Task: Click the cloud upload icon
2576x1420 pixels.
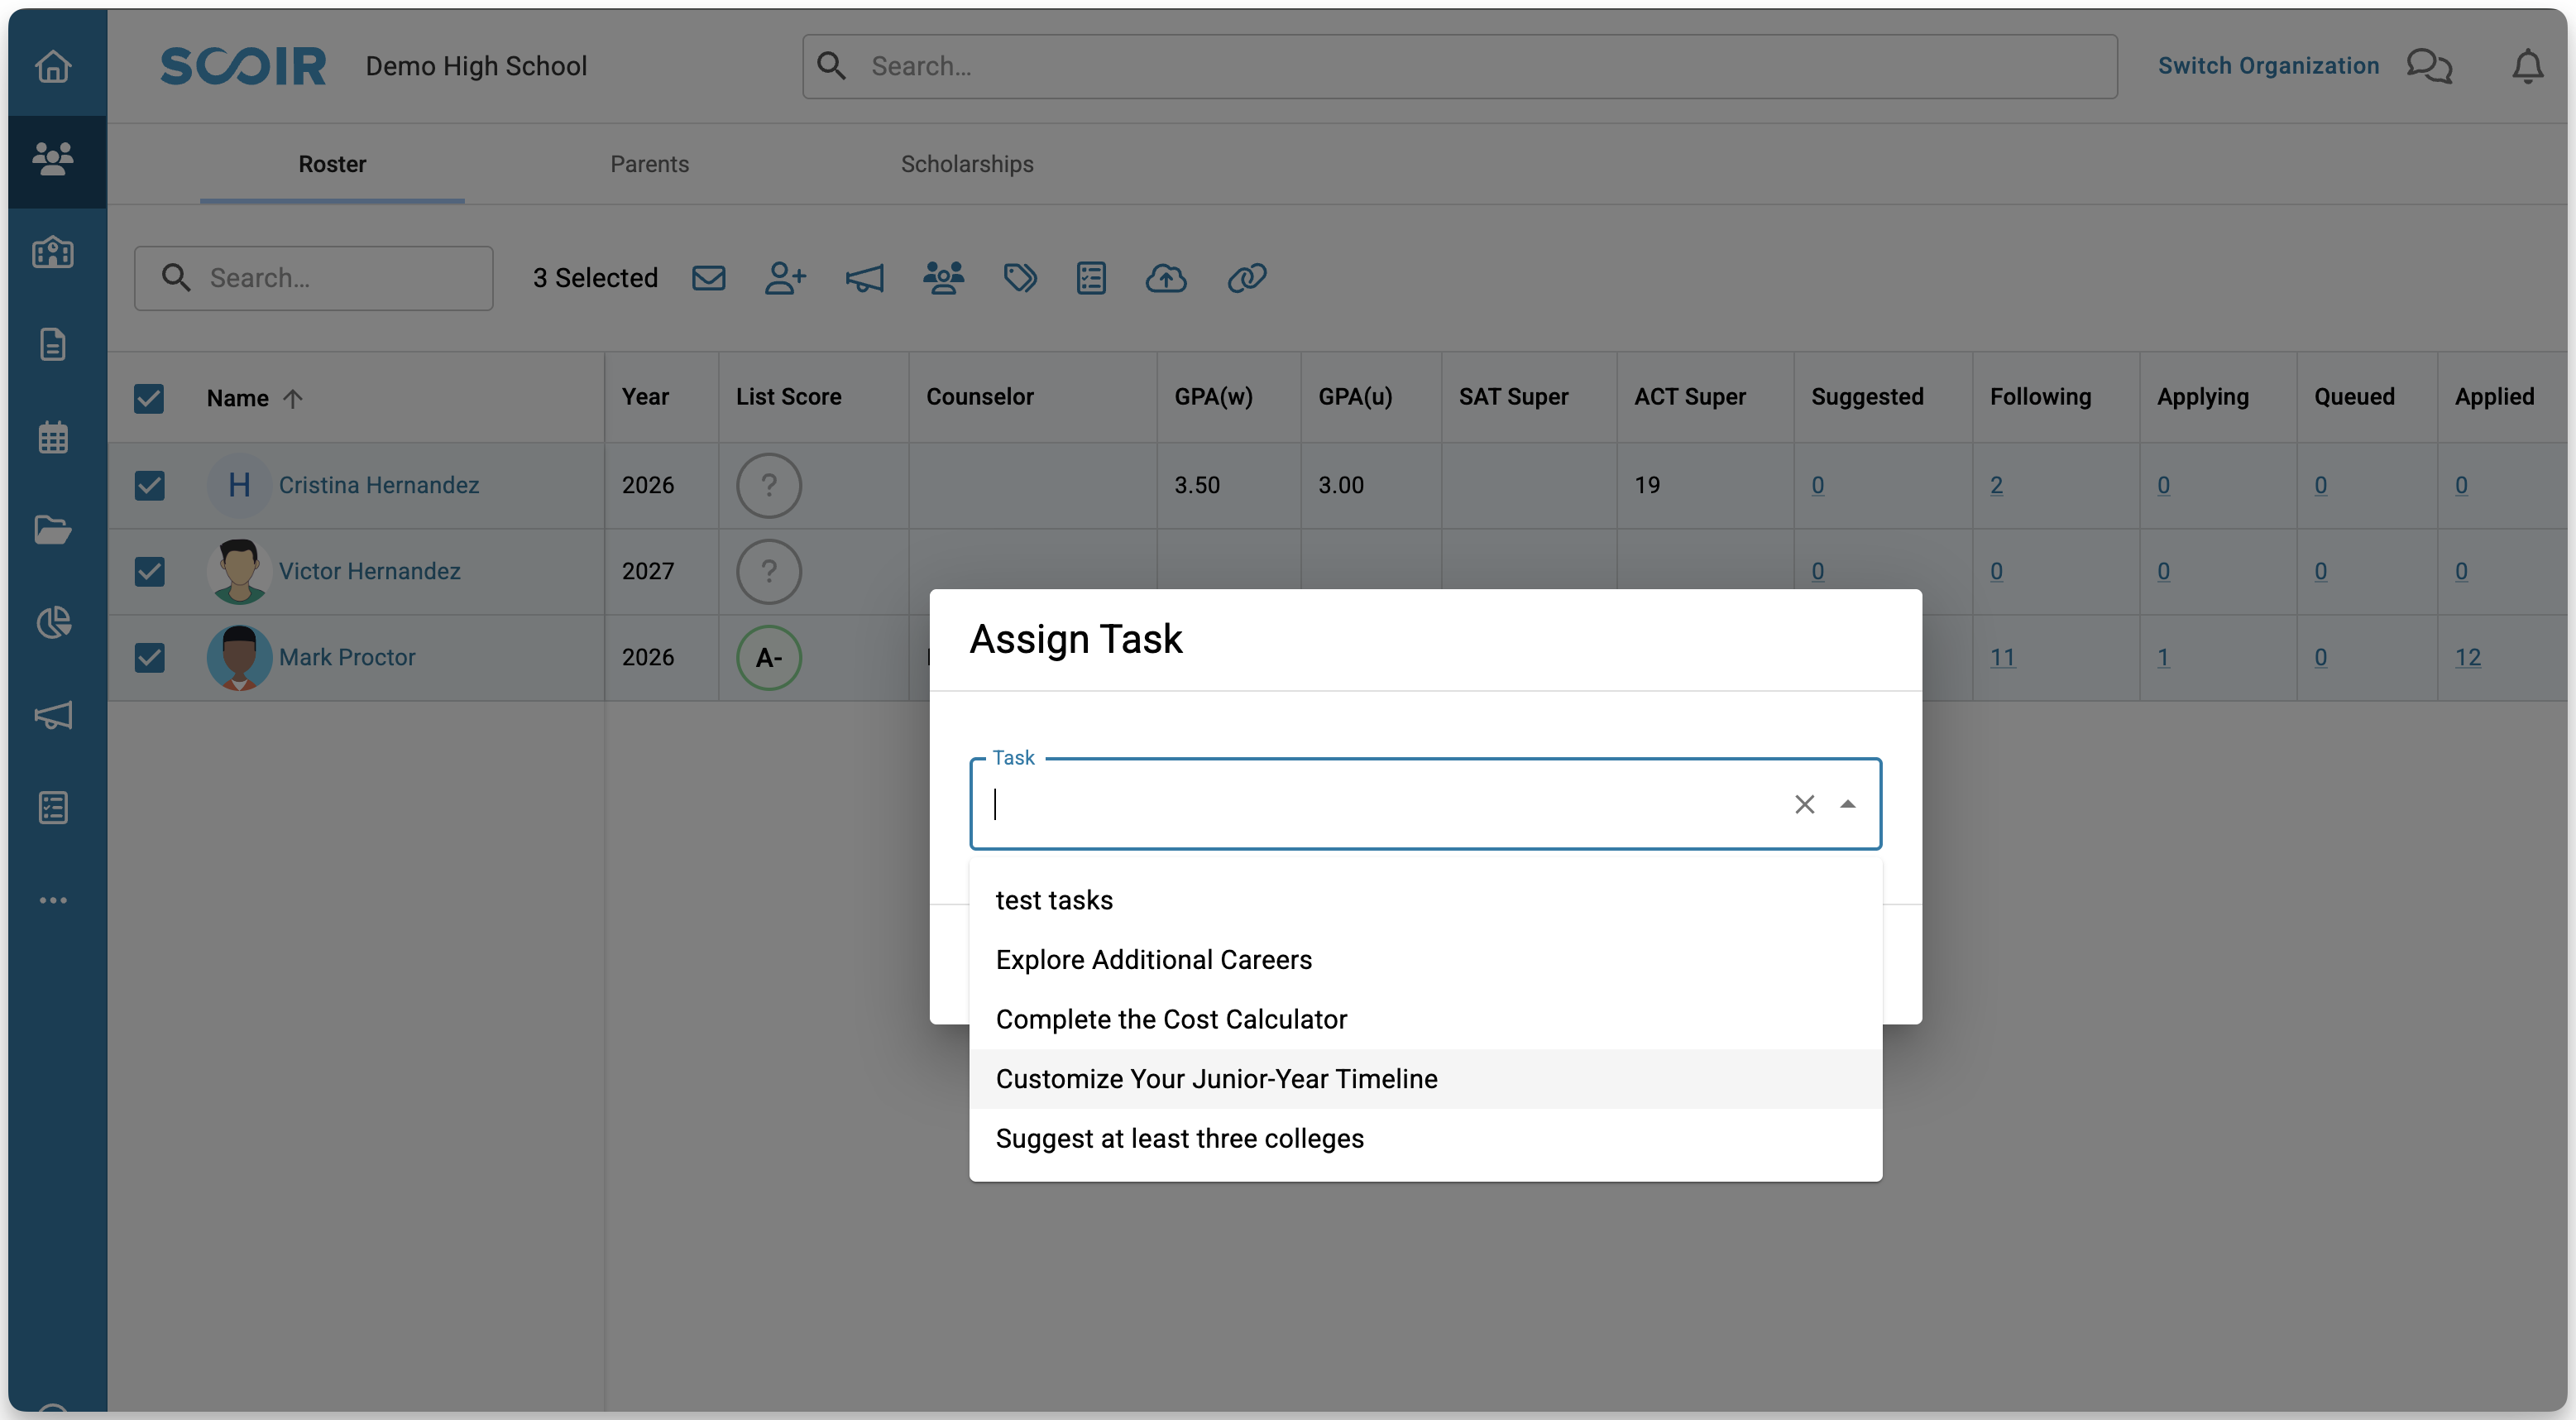Action: pos(1165,278)
